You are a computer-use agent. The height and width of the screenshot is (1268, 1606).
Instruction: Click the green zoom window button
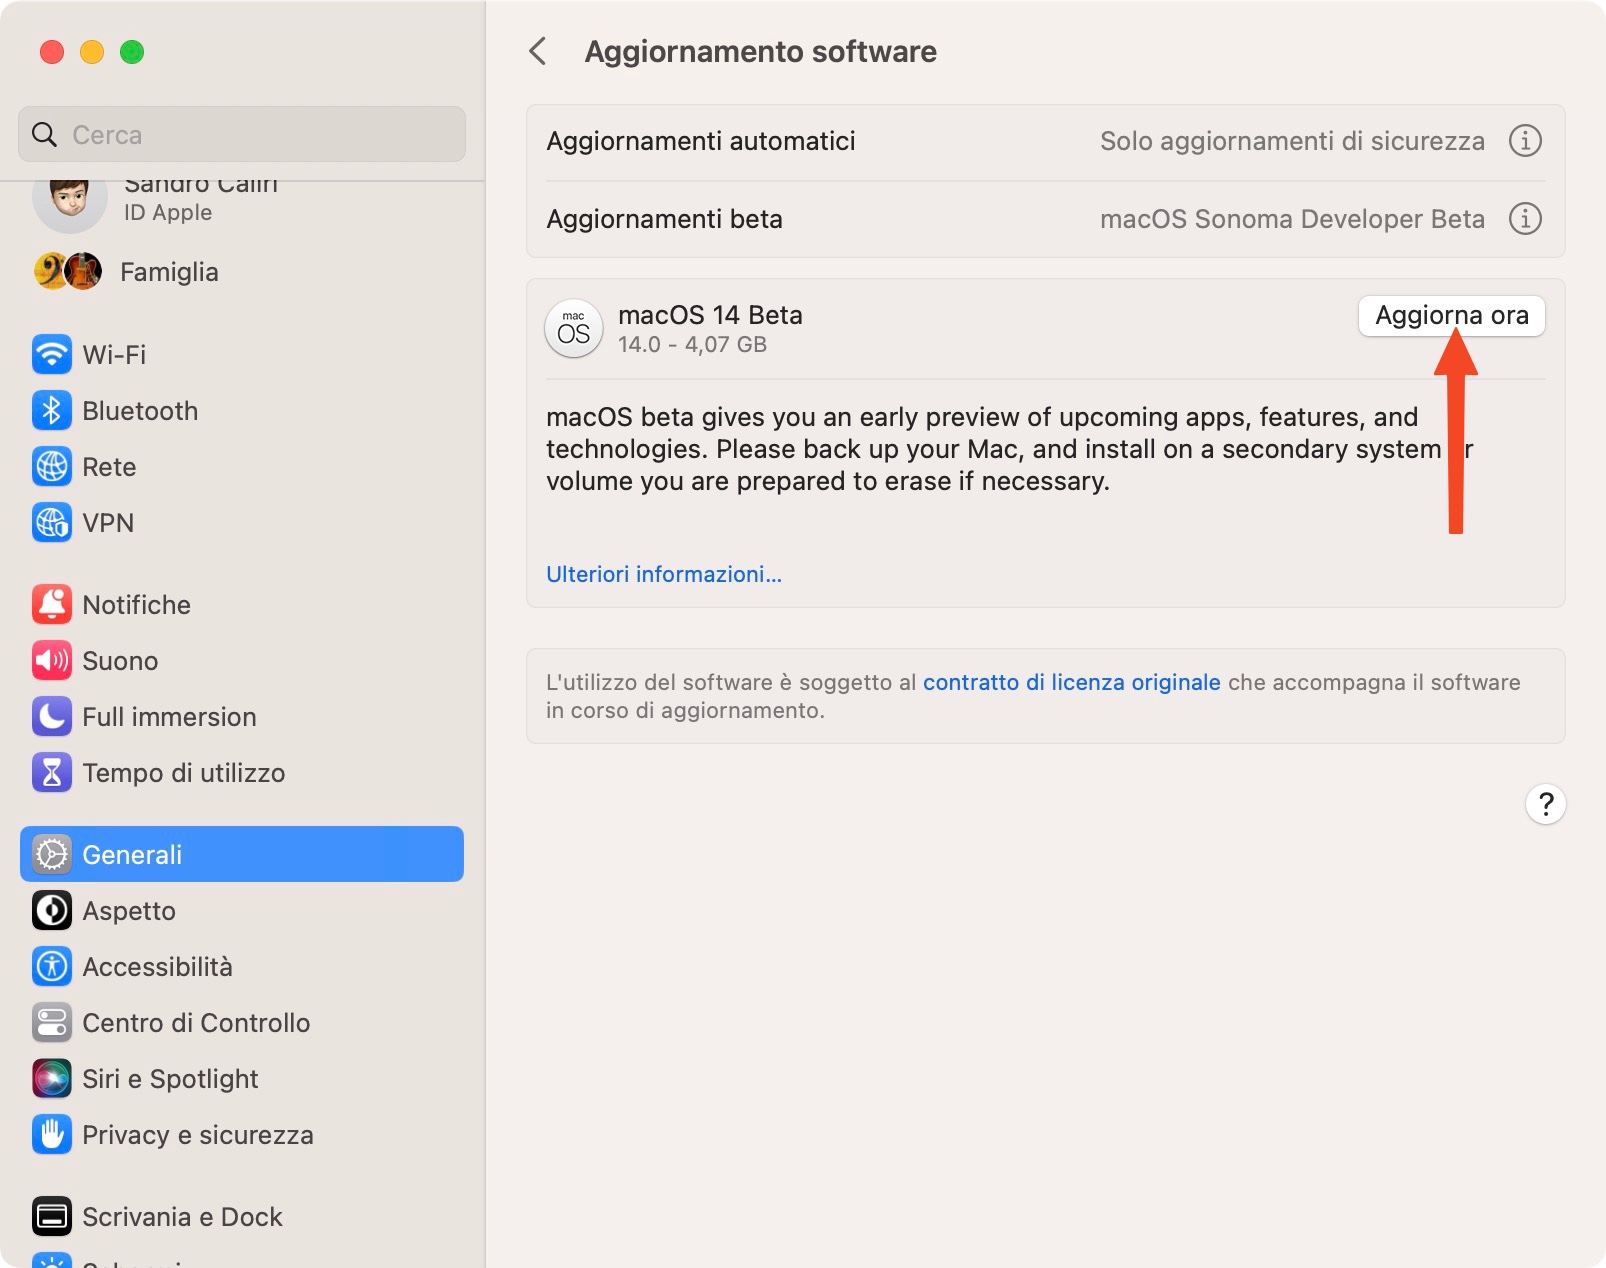tap(132, 51)
